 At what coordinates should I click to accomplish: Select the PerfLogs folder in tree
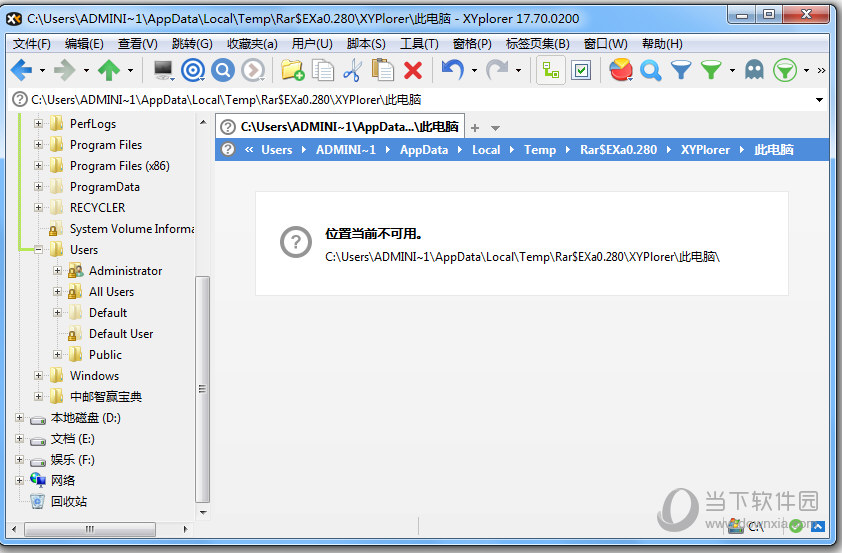(x=92, y=124)
